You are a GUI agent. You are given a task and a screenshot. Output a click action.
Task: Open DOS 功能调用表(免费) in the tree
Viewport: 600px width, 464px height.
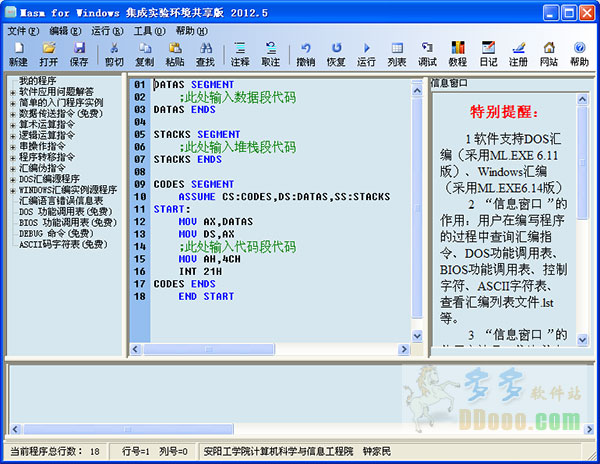[65, 212]
